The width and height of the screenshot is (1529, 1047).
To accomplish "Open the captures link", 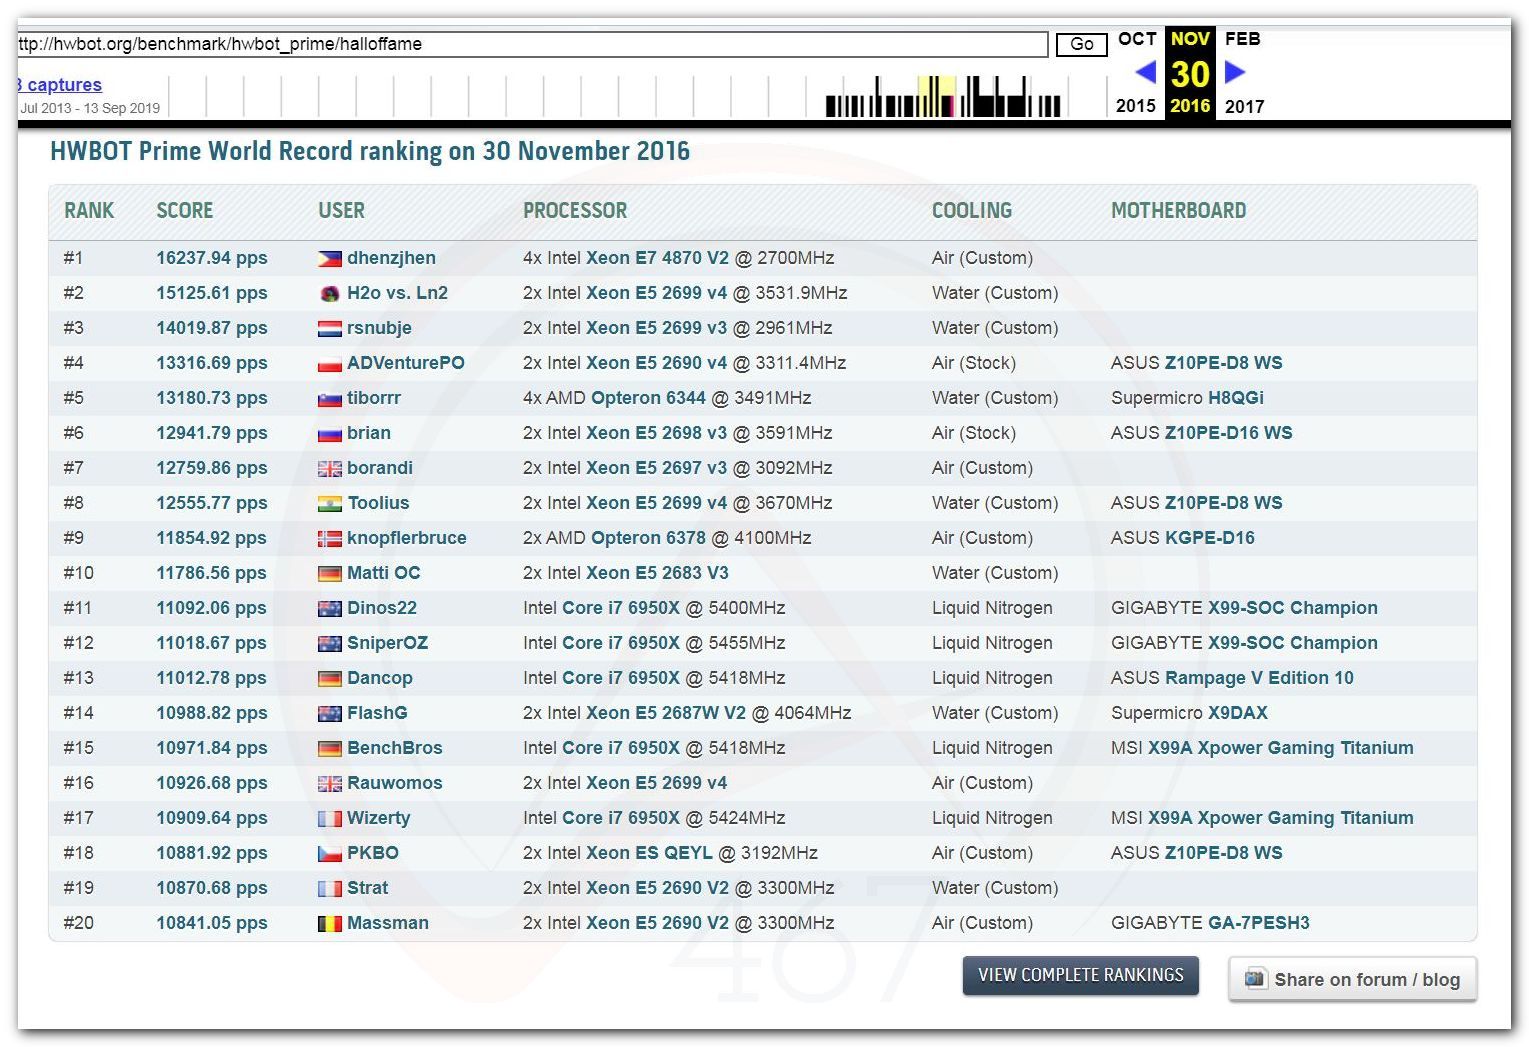I will click(x=63, y=85).
